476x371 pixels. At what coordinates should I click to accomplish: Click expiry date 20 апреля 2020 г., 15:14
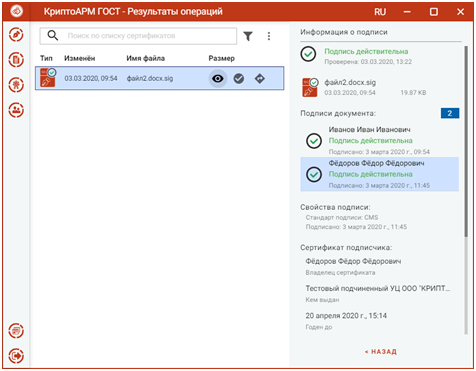[346, 316]
